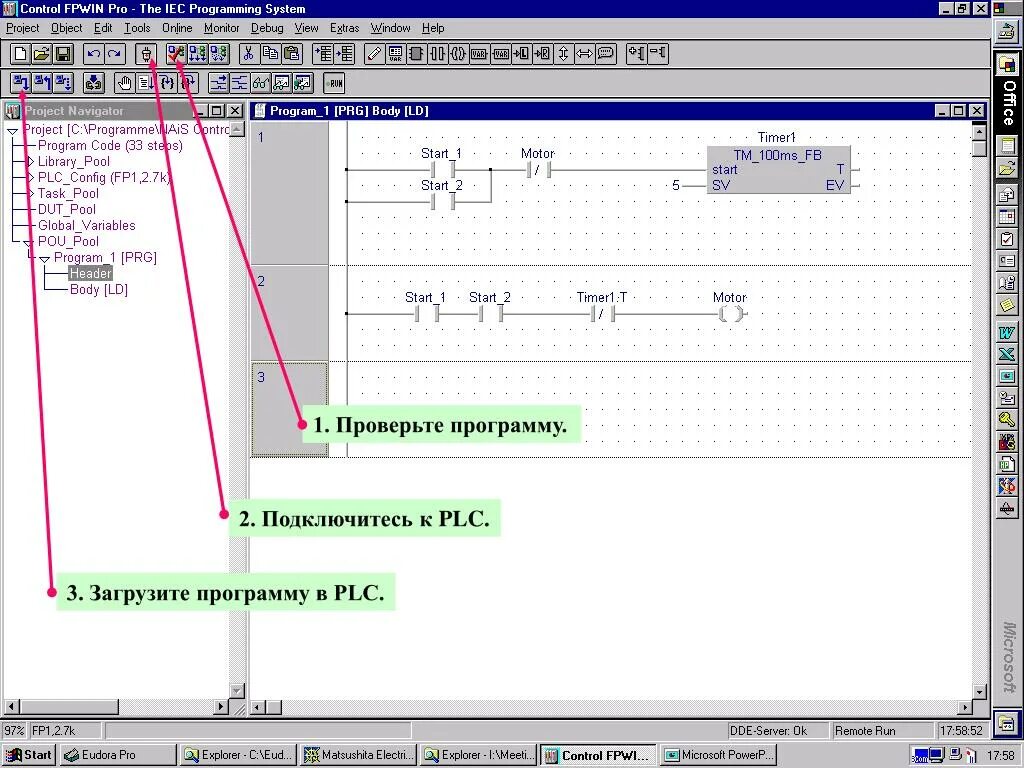Click the upload program from PLC icon
This screenshot has width=1024, height=768.
pyautogui.click(x=42, y=83)
